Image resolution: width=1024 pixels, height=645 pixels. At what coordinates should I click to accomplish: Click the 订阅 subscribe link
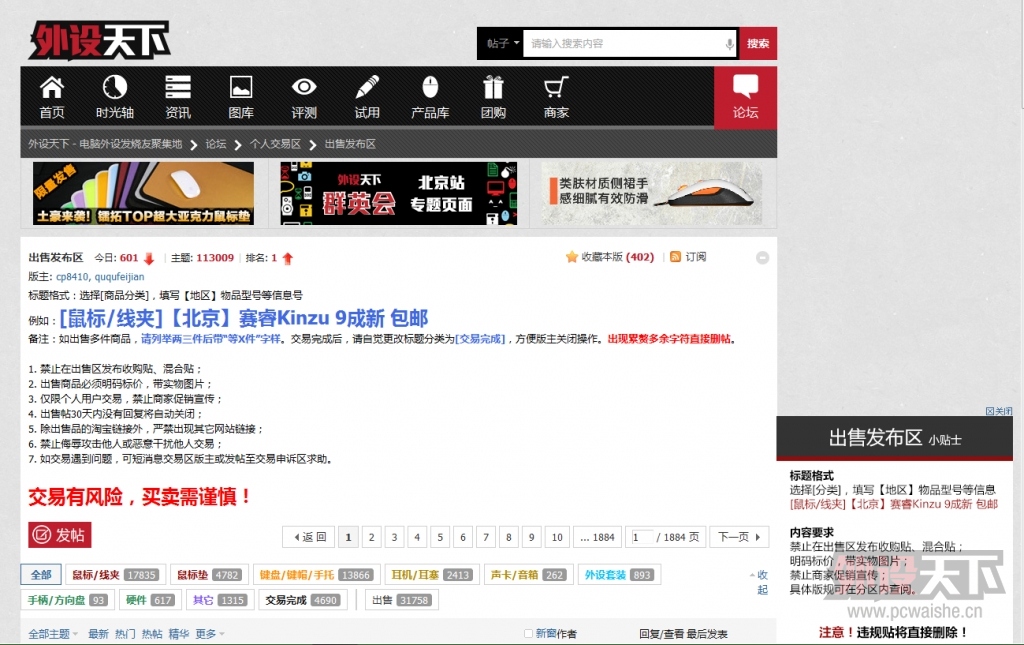point(696,257)
